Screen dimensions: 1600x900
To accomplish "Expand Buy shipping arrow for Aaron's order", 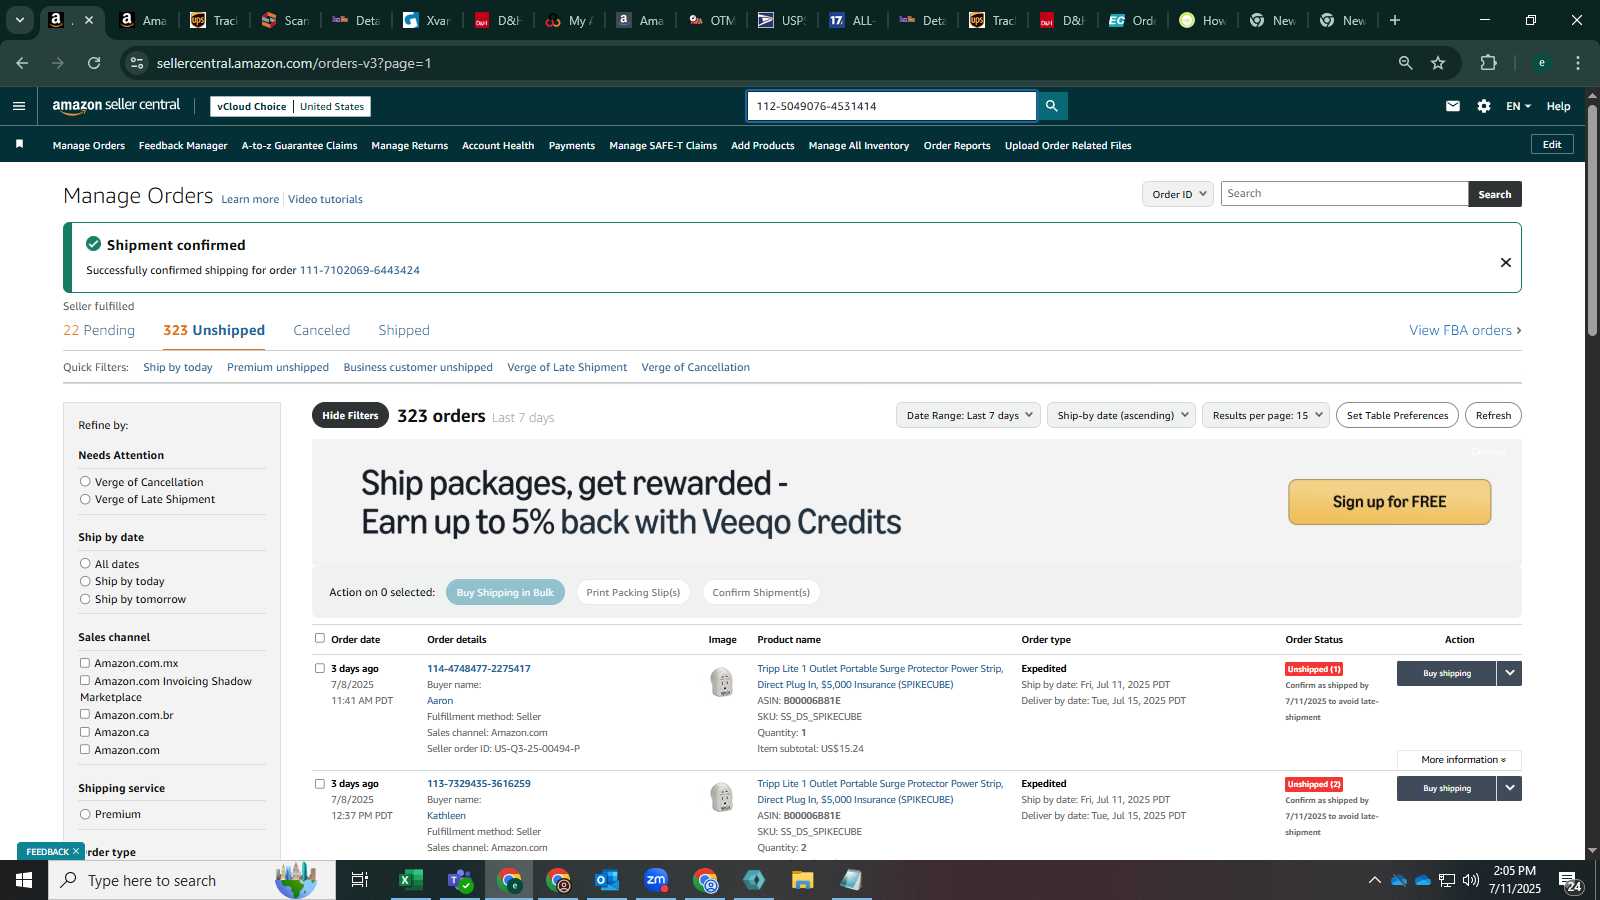I will (1510, 673).
